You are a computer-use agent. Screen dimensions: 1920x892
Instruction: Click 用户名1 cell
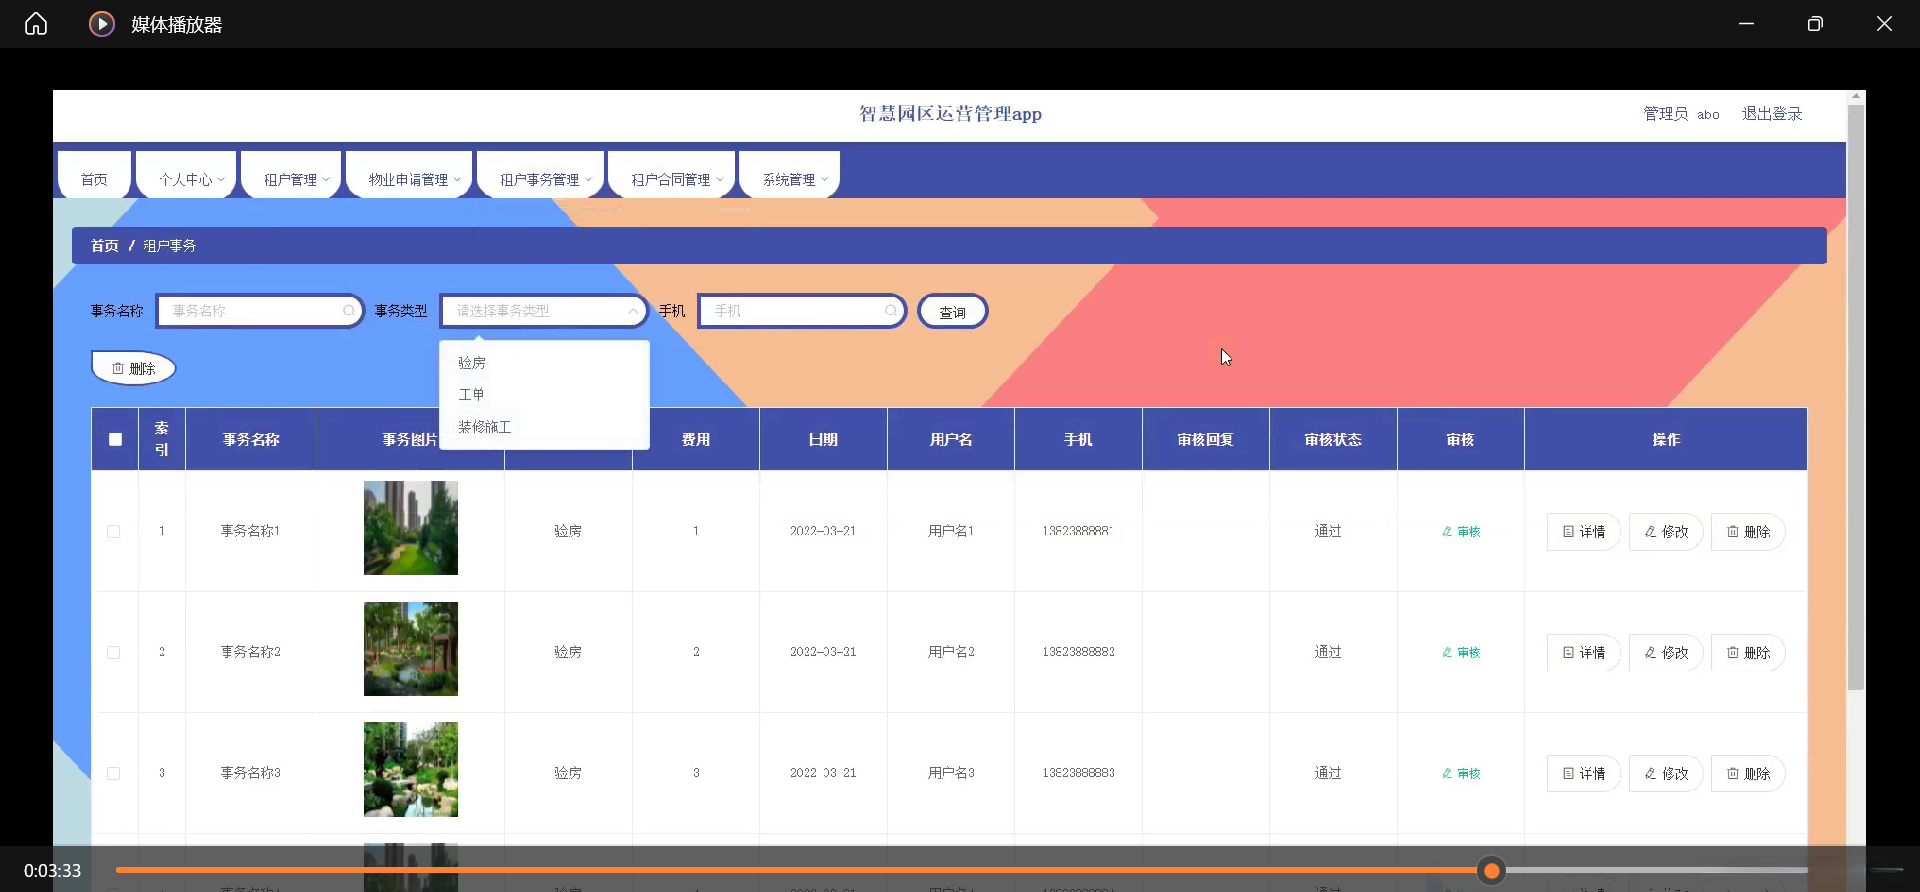coord(951,531)
